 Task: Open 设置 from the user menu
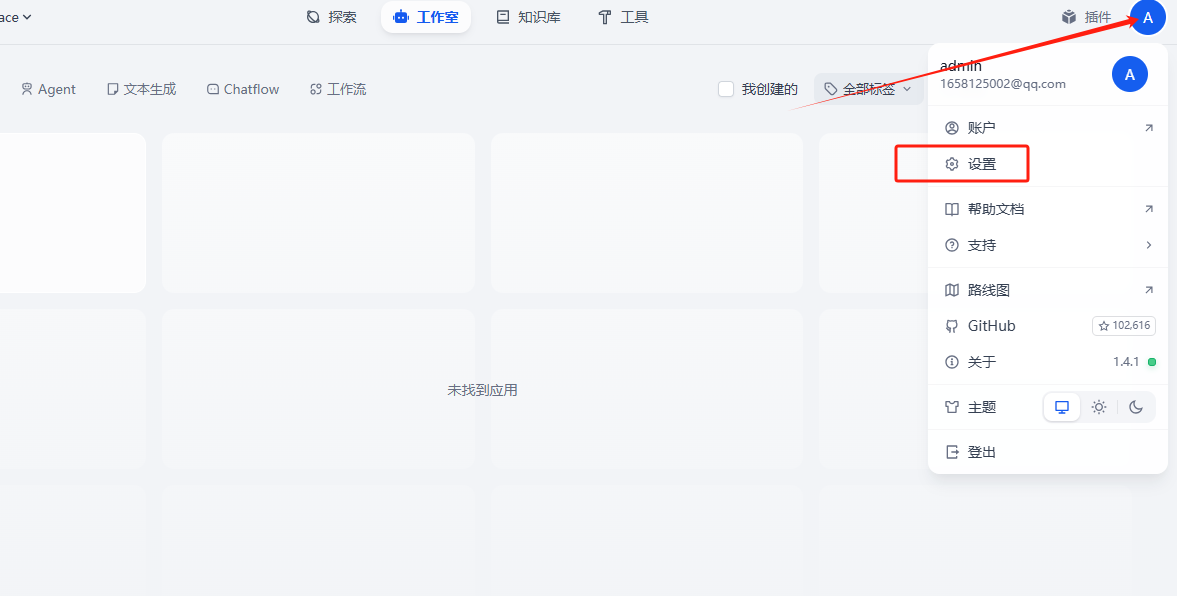(1049, 164)
